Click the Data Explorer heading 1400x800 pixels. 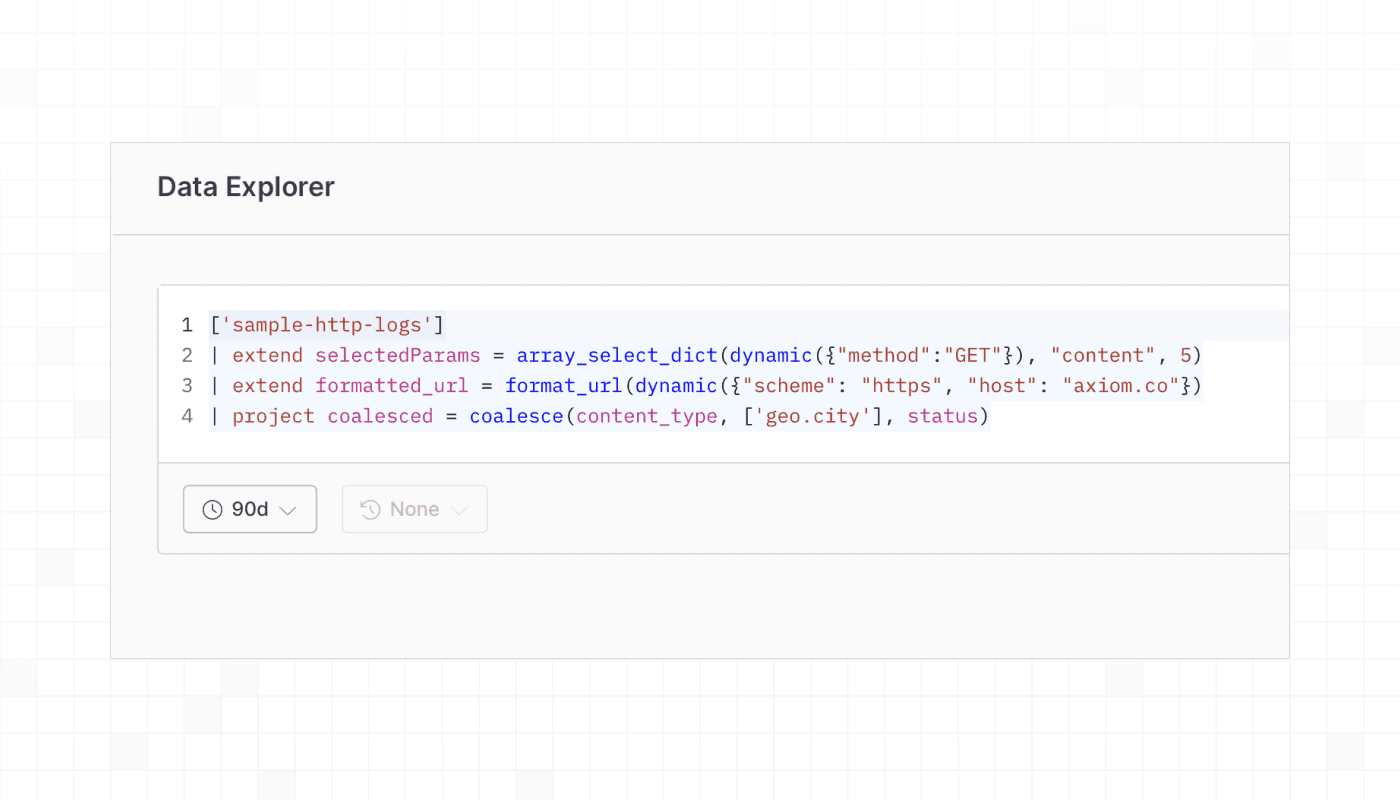click(x=246, y=187)
